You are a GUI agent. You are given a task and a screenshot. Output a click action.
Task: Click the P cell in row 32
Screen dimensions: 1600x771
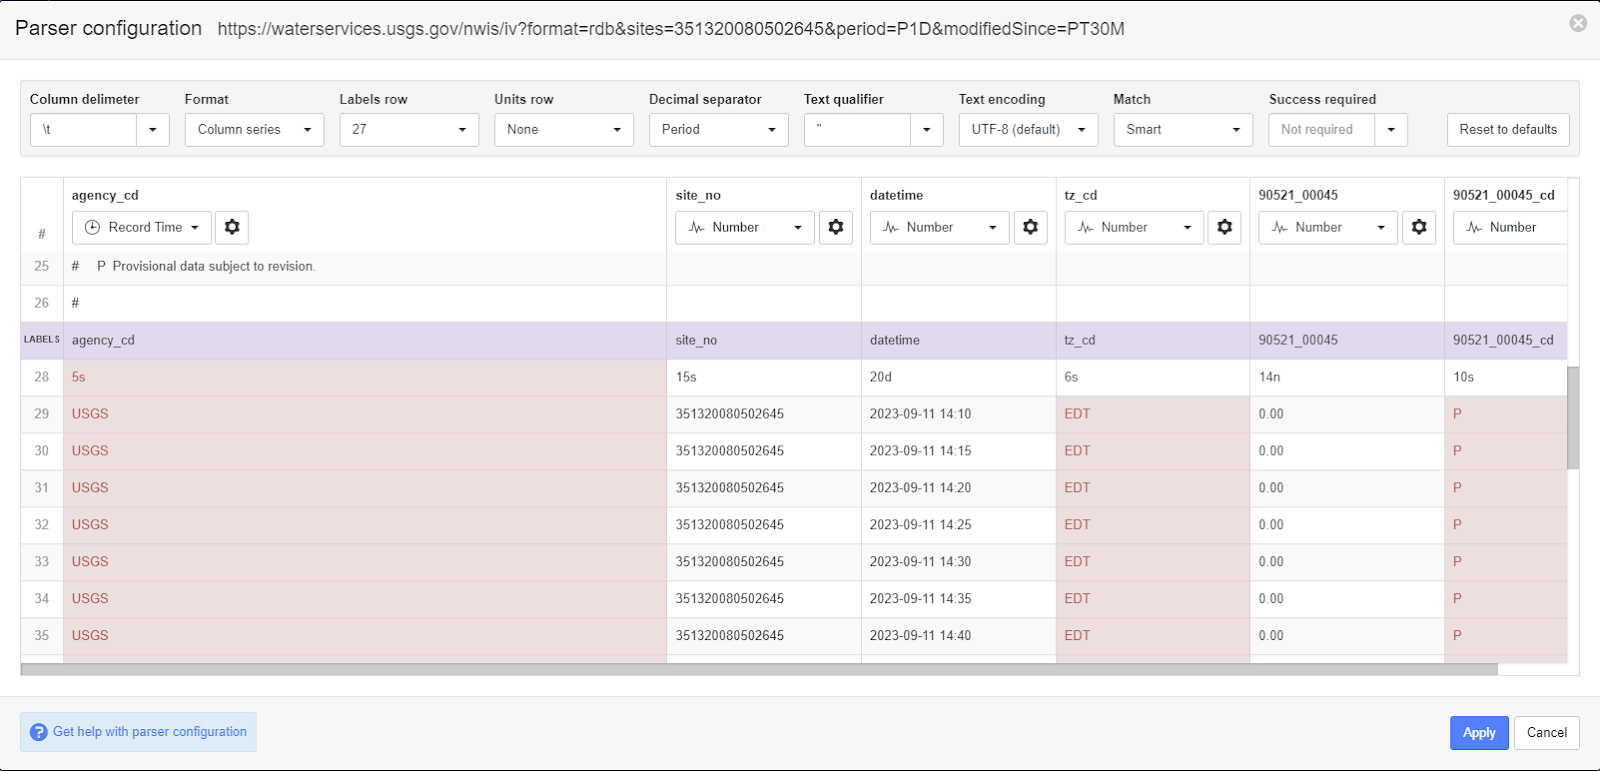[1505, 525]
